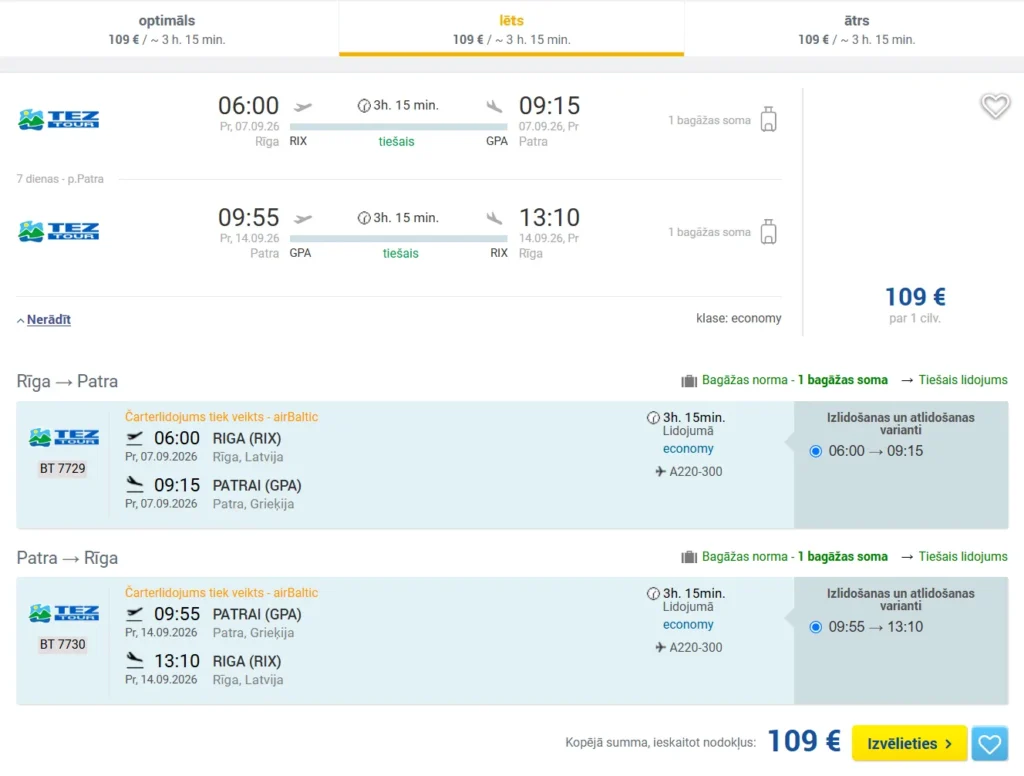1024x776 pixels.
Task: Click economy link for BT 7730 flight
Action: (688, 624)
